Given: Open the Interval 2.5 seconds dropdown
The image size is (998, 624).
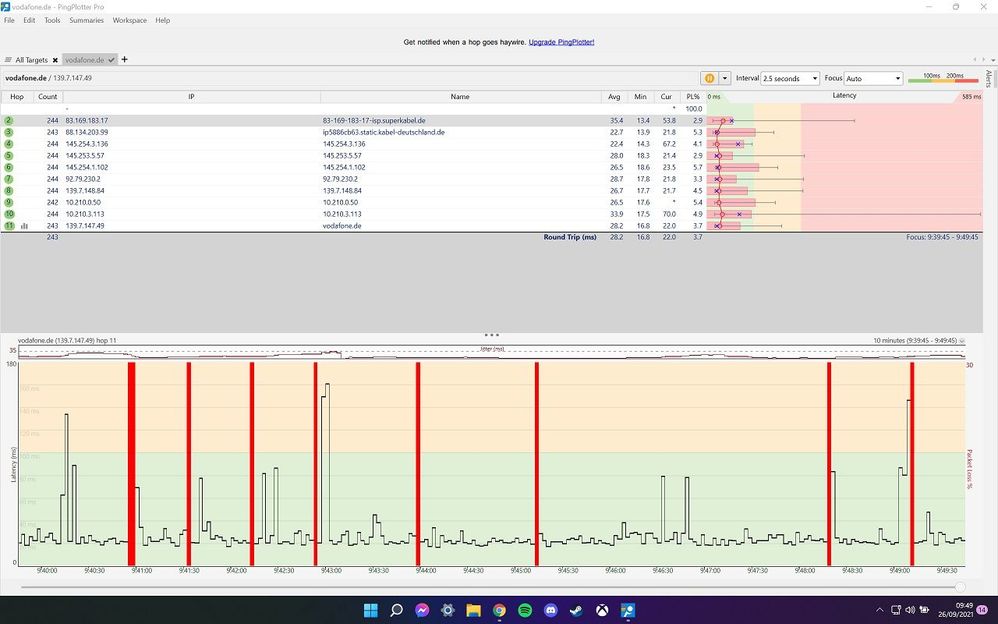Looking at the screenshot, I should pos(789,78).
